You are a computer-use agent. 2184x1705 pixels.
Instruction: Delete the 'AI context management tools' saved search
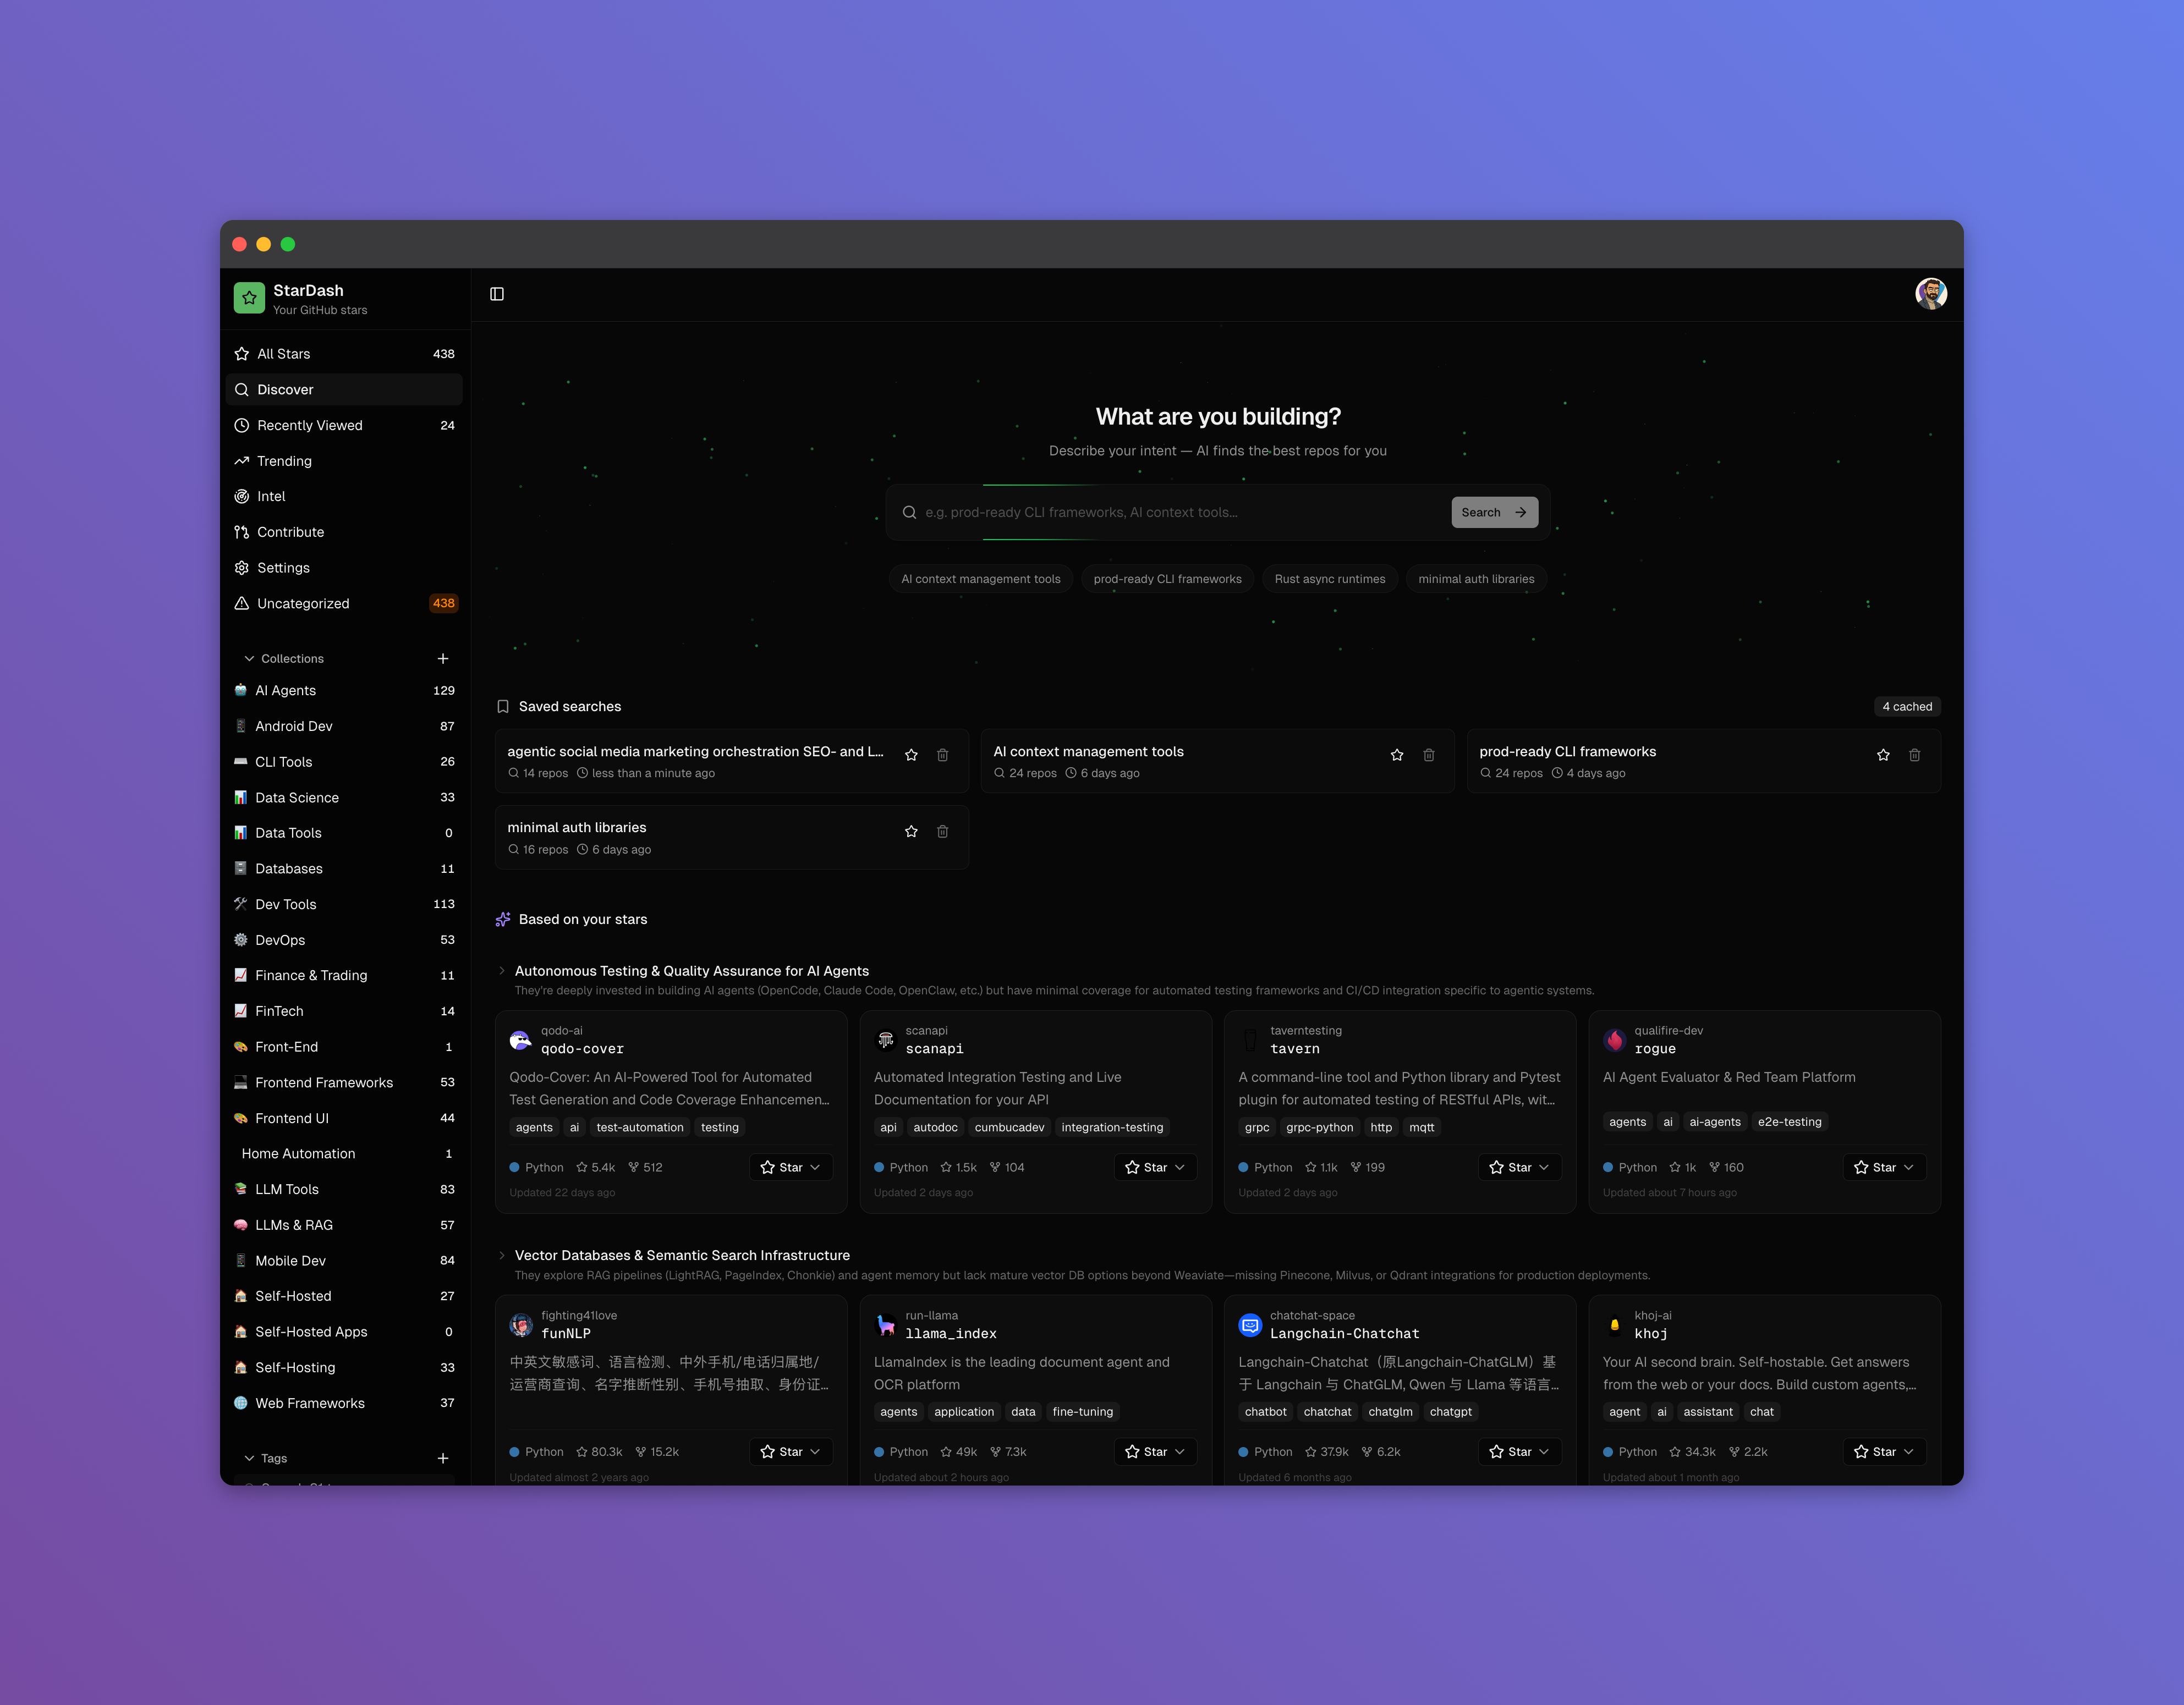pyautogui.click(x=1428, y=755)
